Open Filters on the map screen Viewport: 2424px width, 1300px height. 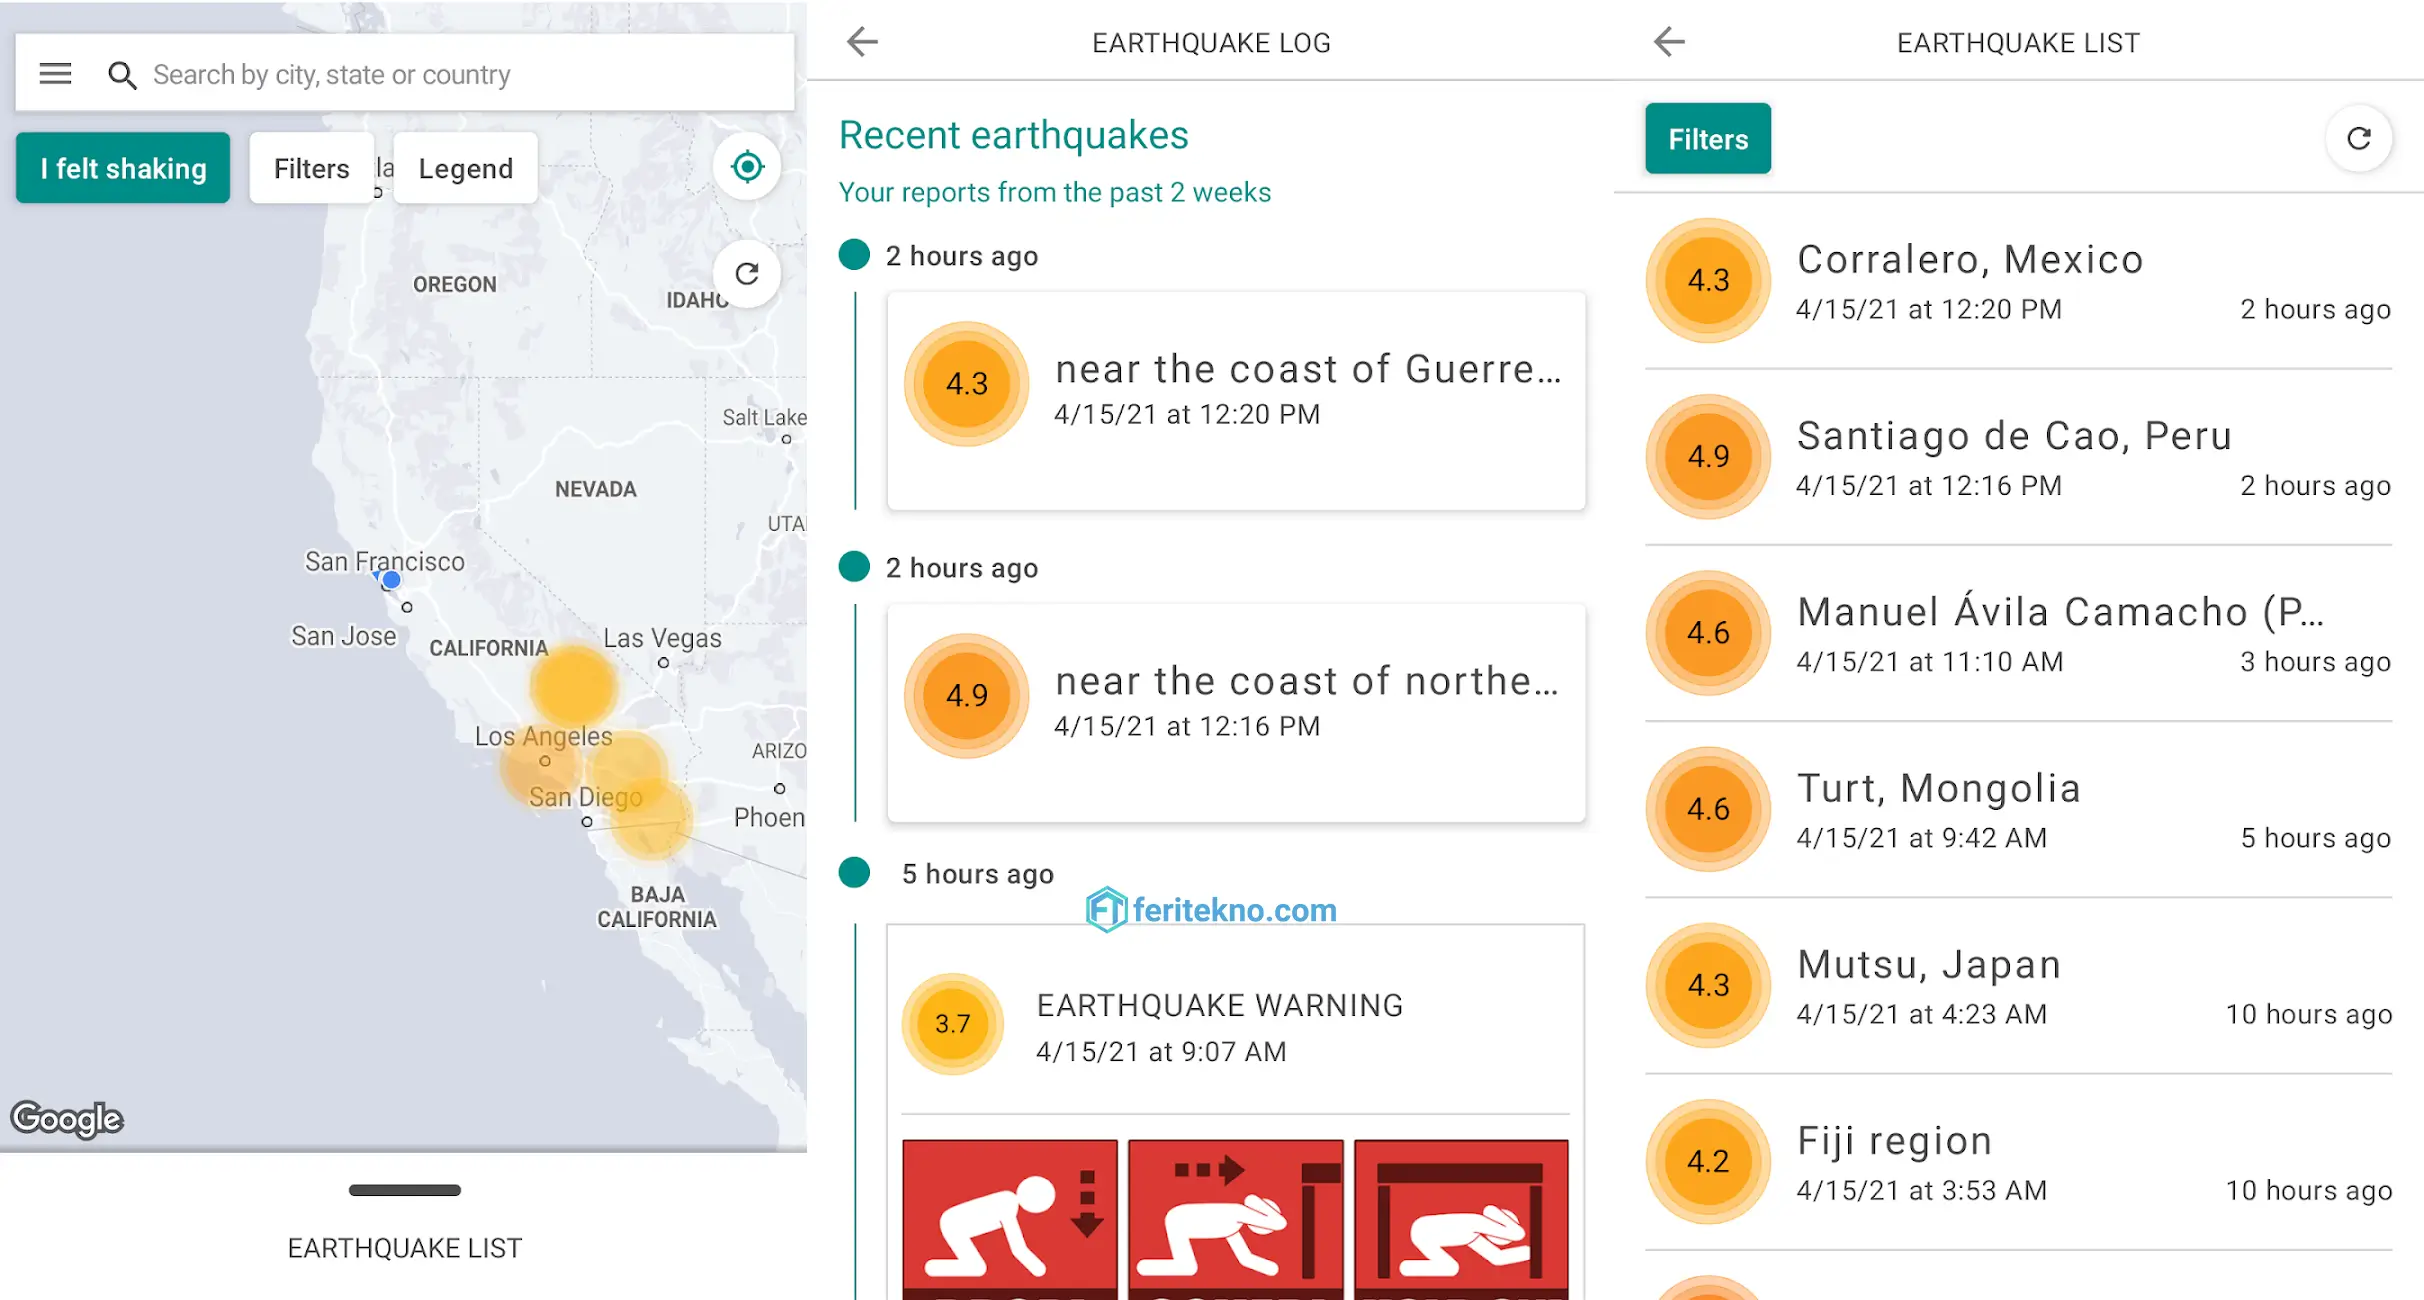point(311,168)
